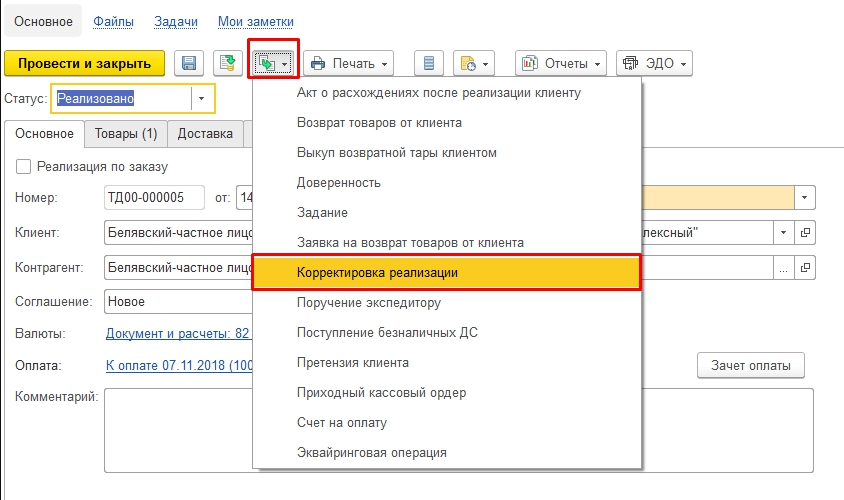Open the Print menu with printer icon
844x500 pixels.
coord(349,63)
